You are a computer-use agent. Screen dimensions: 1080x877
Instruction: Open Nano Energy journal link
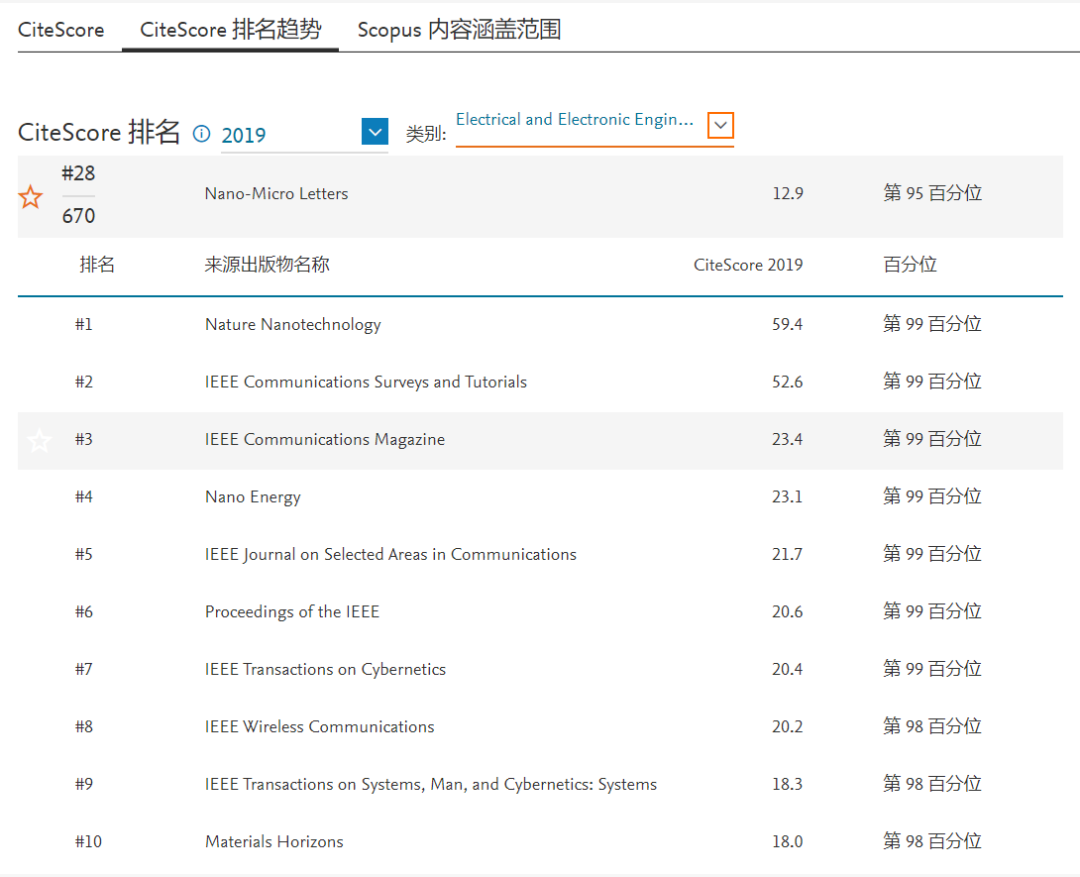pos(253,497)
